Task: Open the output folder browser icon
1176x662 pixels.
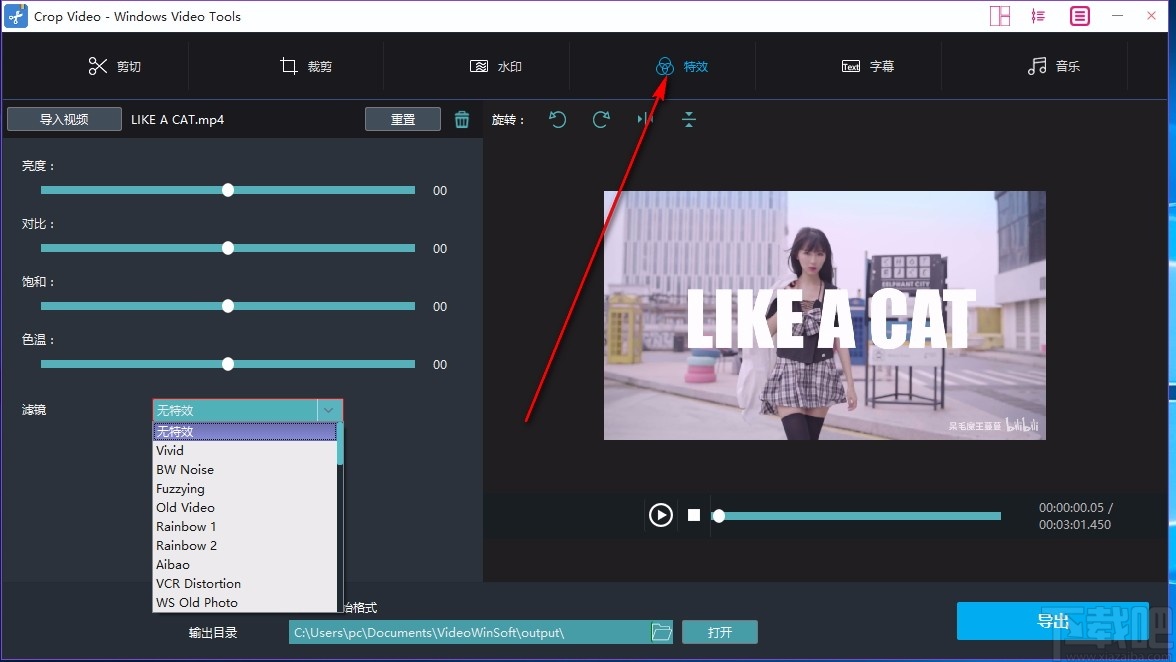Action: pos(661,631)
